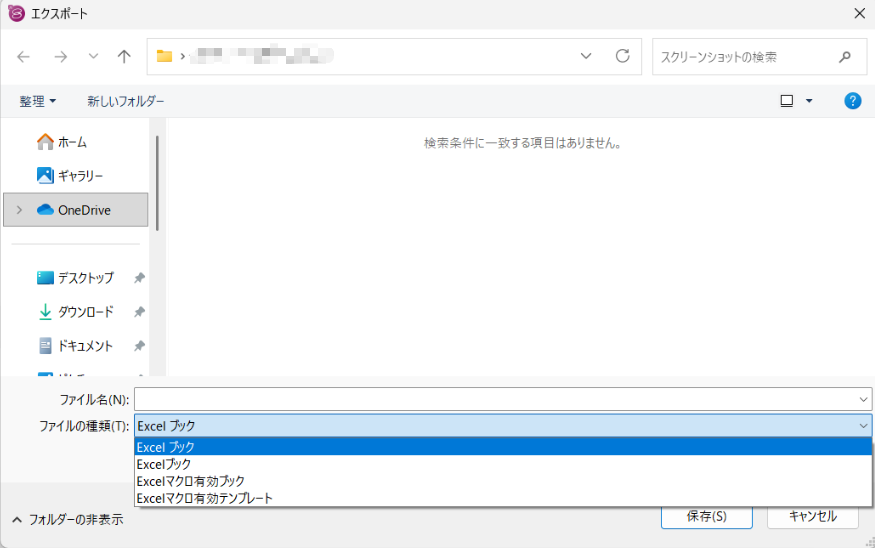
Task: Click the OneDrive cloud icon
Action: click(45, 210)
